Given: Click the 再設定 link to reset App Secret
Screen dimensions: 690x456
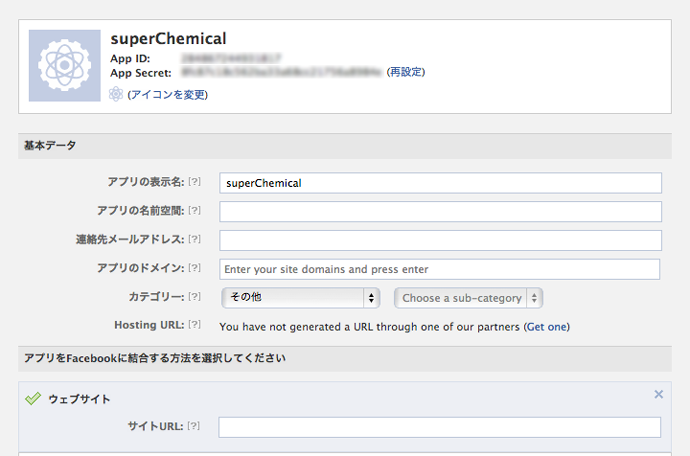Looking at the screenshot, I should tap(406, 72).
